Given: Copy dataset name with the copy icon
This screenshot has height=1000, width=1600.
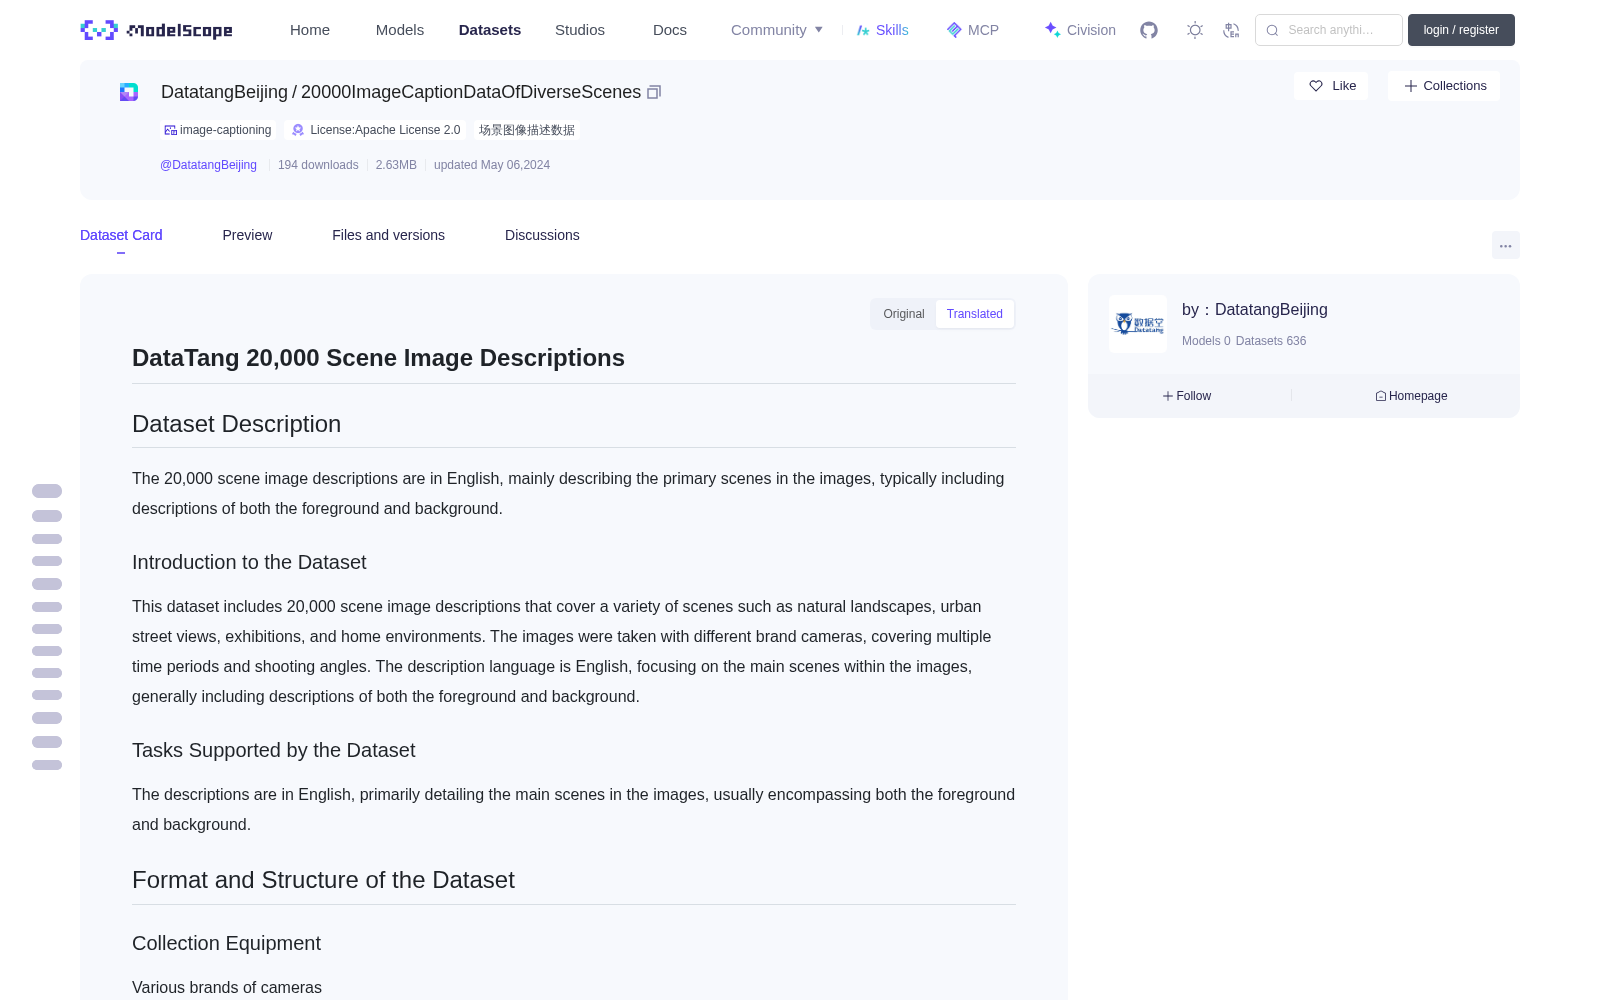Looking at the screenshot, I should (654, 92).
